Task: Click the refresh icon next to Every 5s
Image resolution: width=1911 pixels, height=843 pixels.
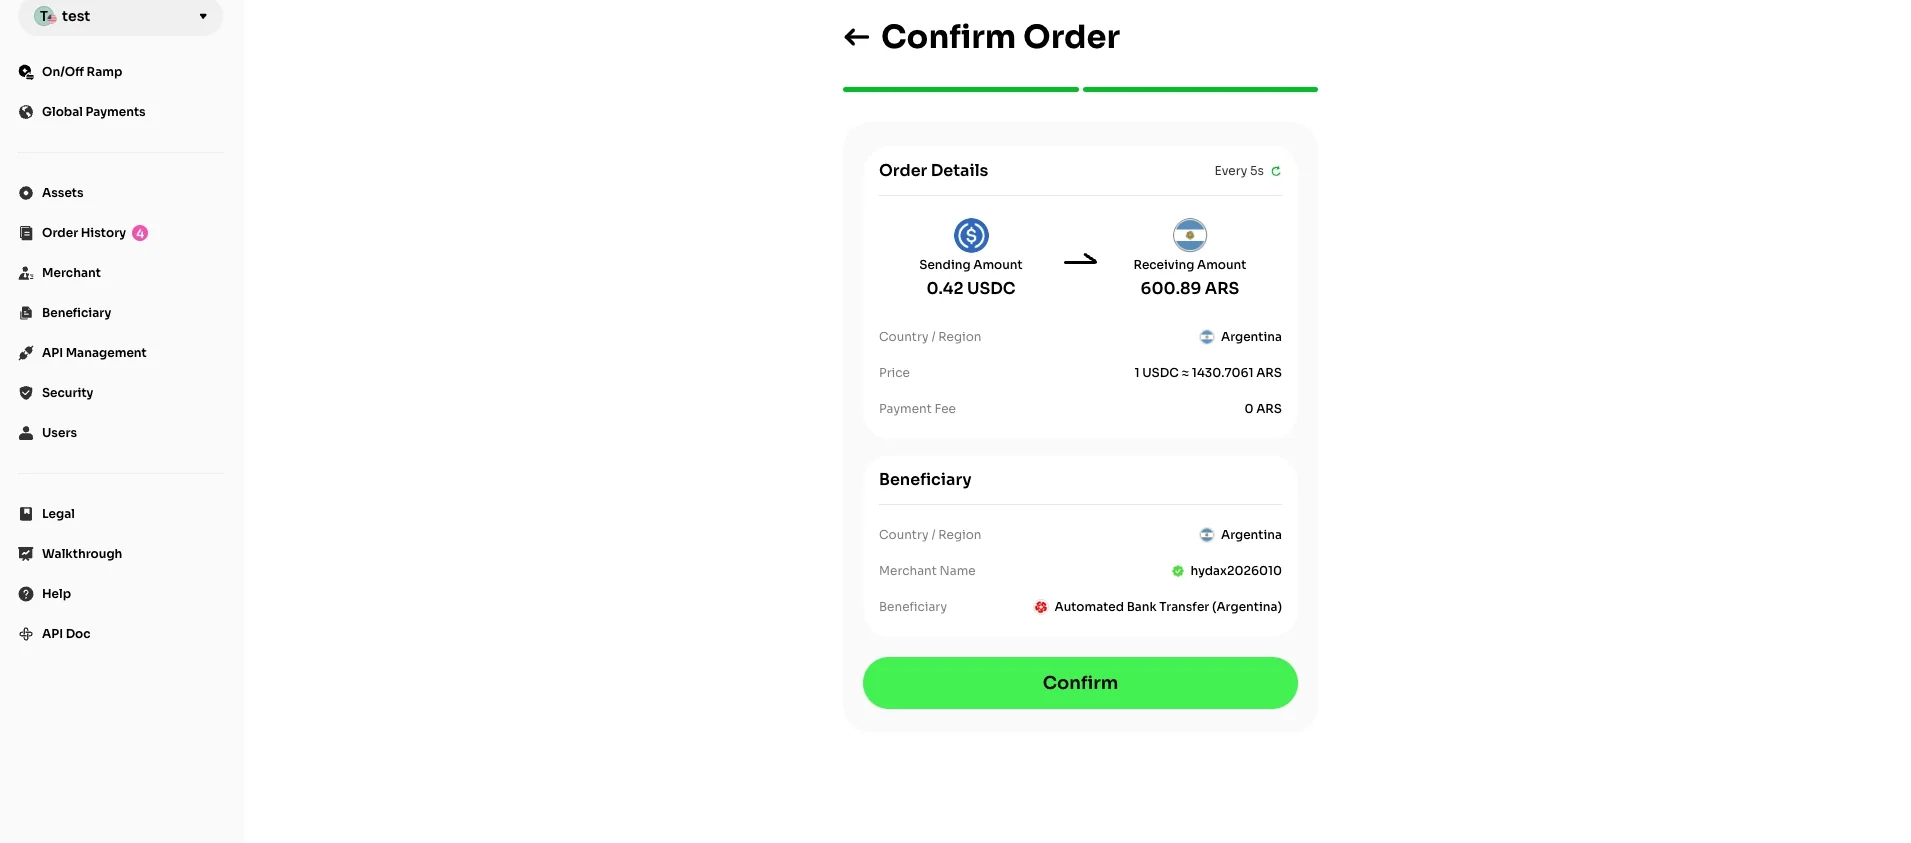Action: point(1276,171)
